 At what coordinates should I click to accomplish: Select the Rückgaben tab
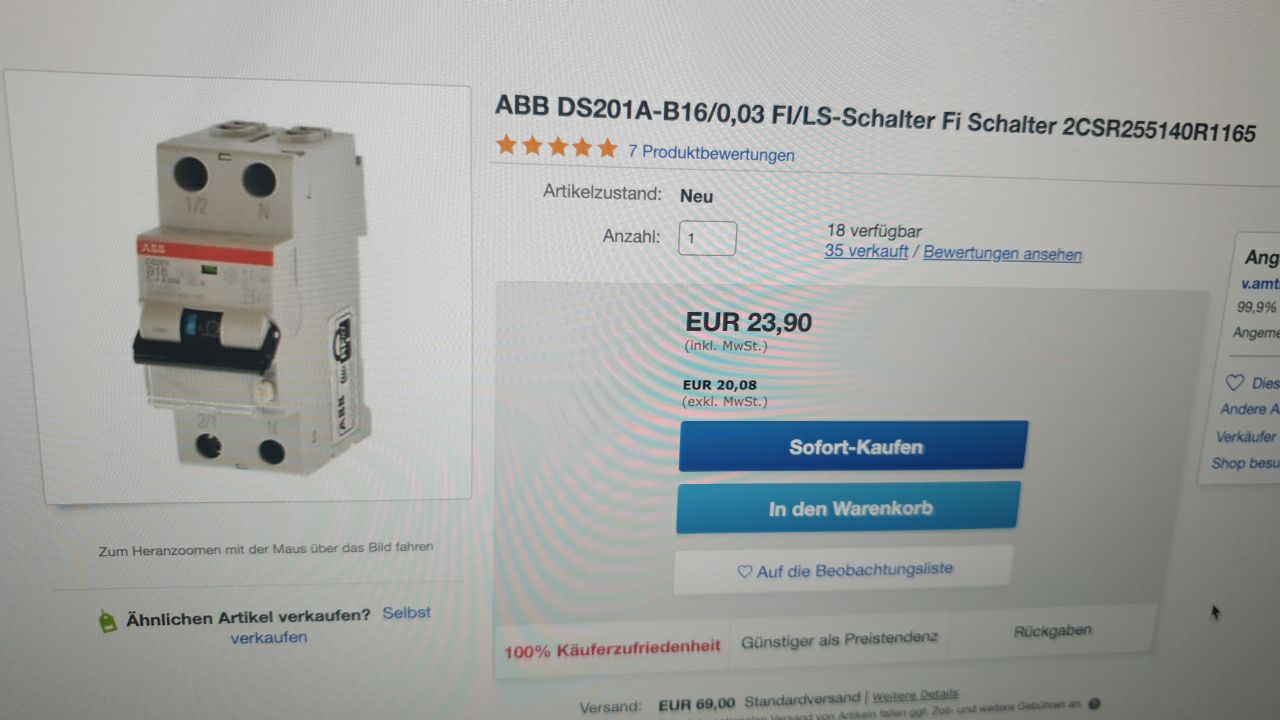(x=1052, y=631)
